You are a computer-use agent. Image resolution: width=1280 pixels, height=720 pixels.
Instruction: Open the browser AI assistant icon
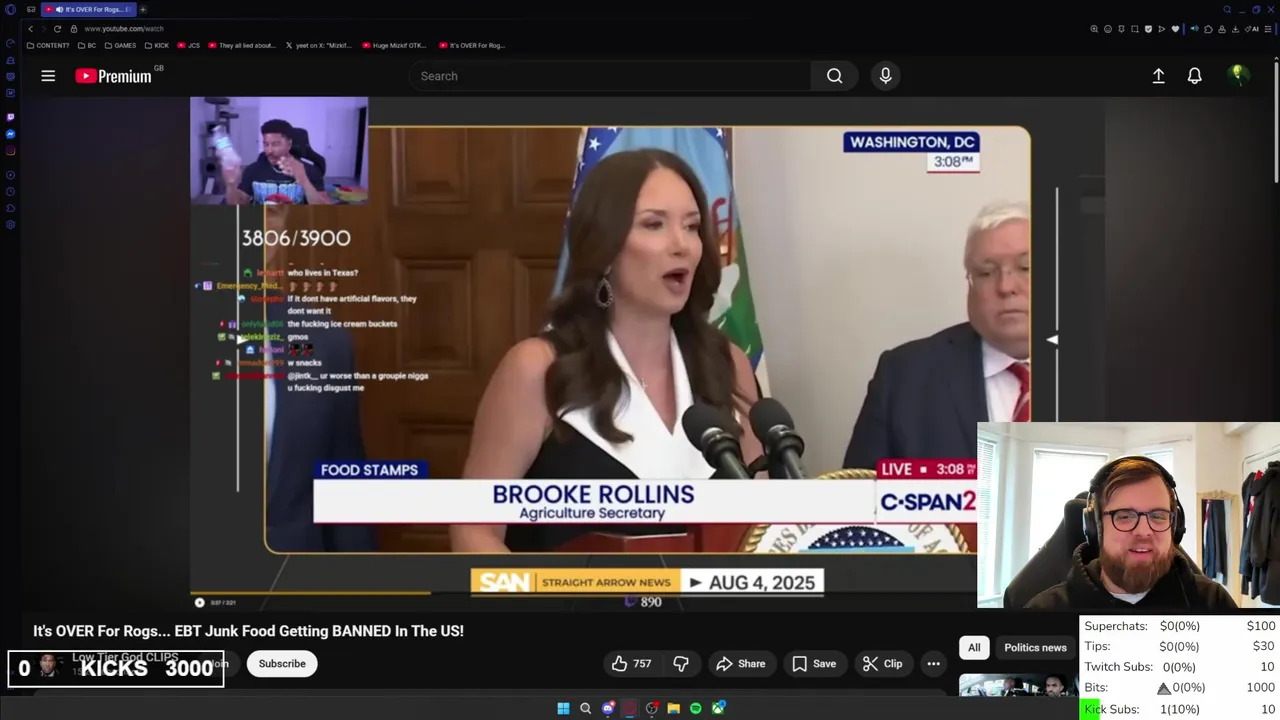(x=1252, y=29)
